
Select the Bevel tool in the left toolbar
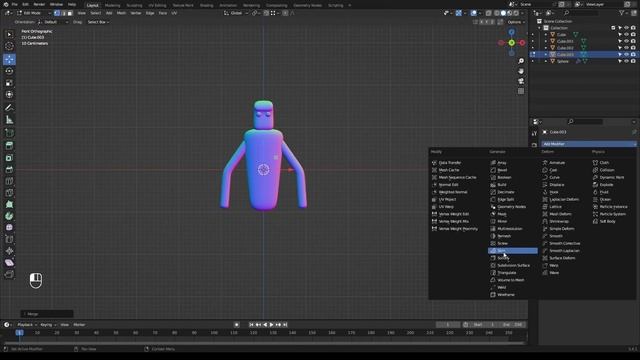[9, 169]
